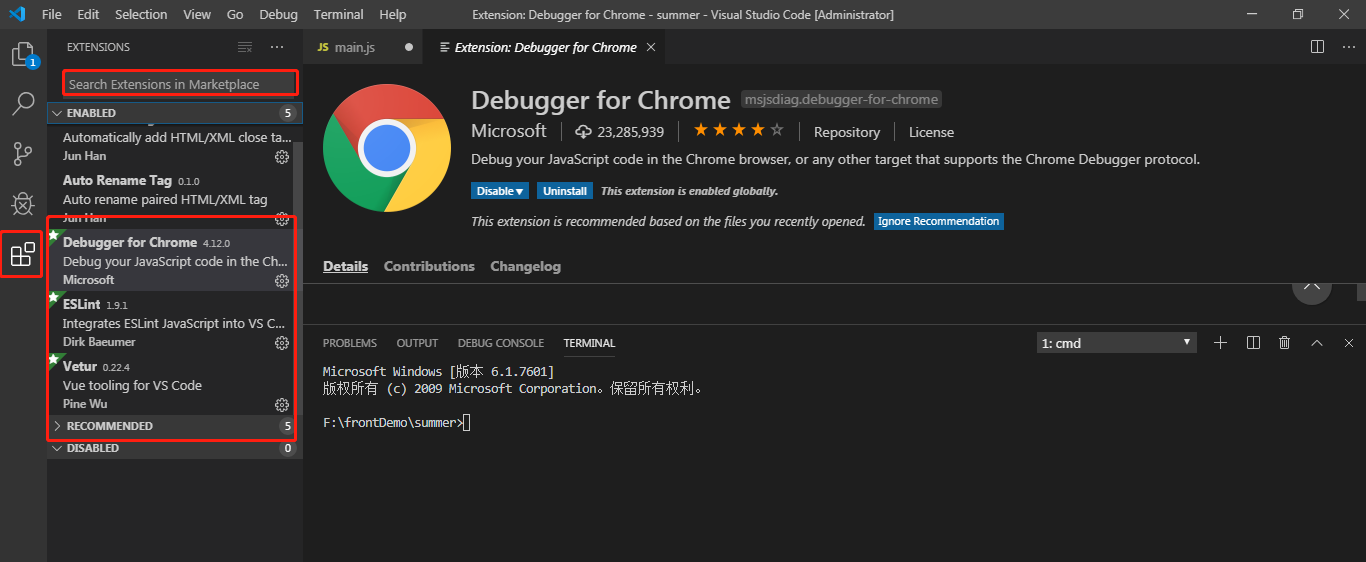Open the Extensions view icon
This screenshot has width=1366, height=562.
pos(22,254)
